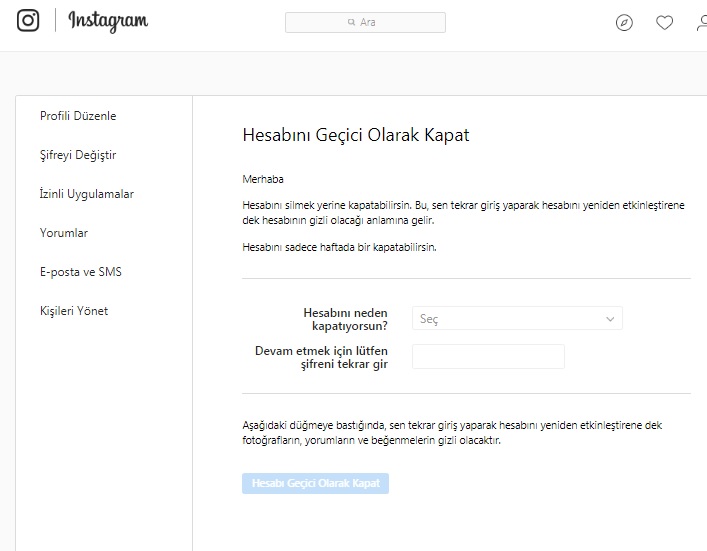Open the Instagram wordmark home link
The width and height of the screenshot is (707, 551).
click(108, 21)
